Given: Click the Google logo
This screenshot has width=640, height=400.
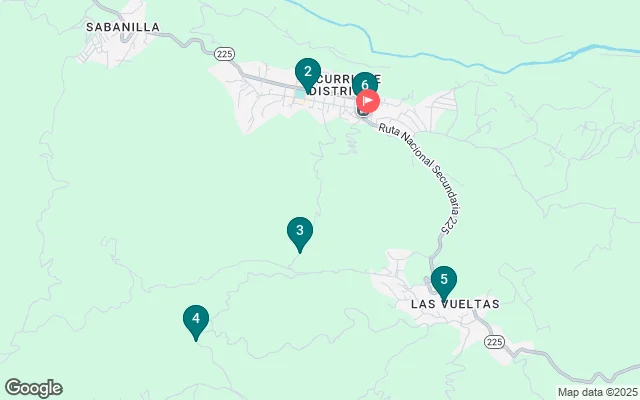Looking at the screenshot, I should point(34,388).
